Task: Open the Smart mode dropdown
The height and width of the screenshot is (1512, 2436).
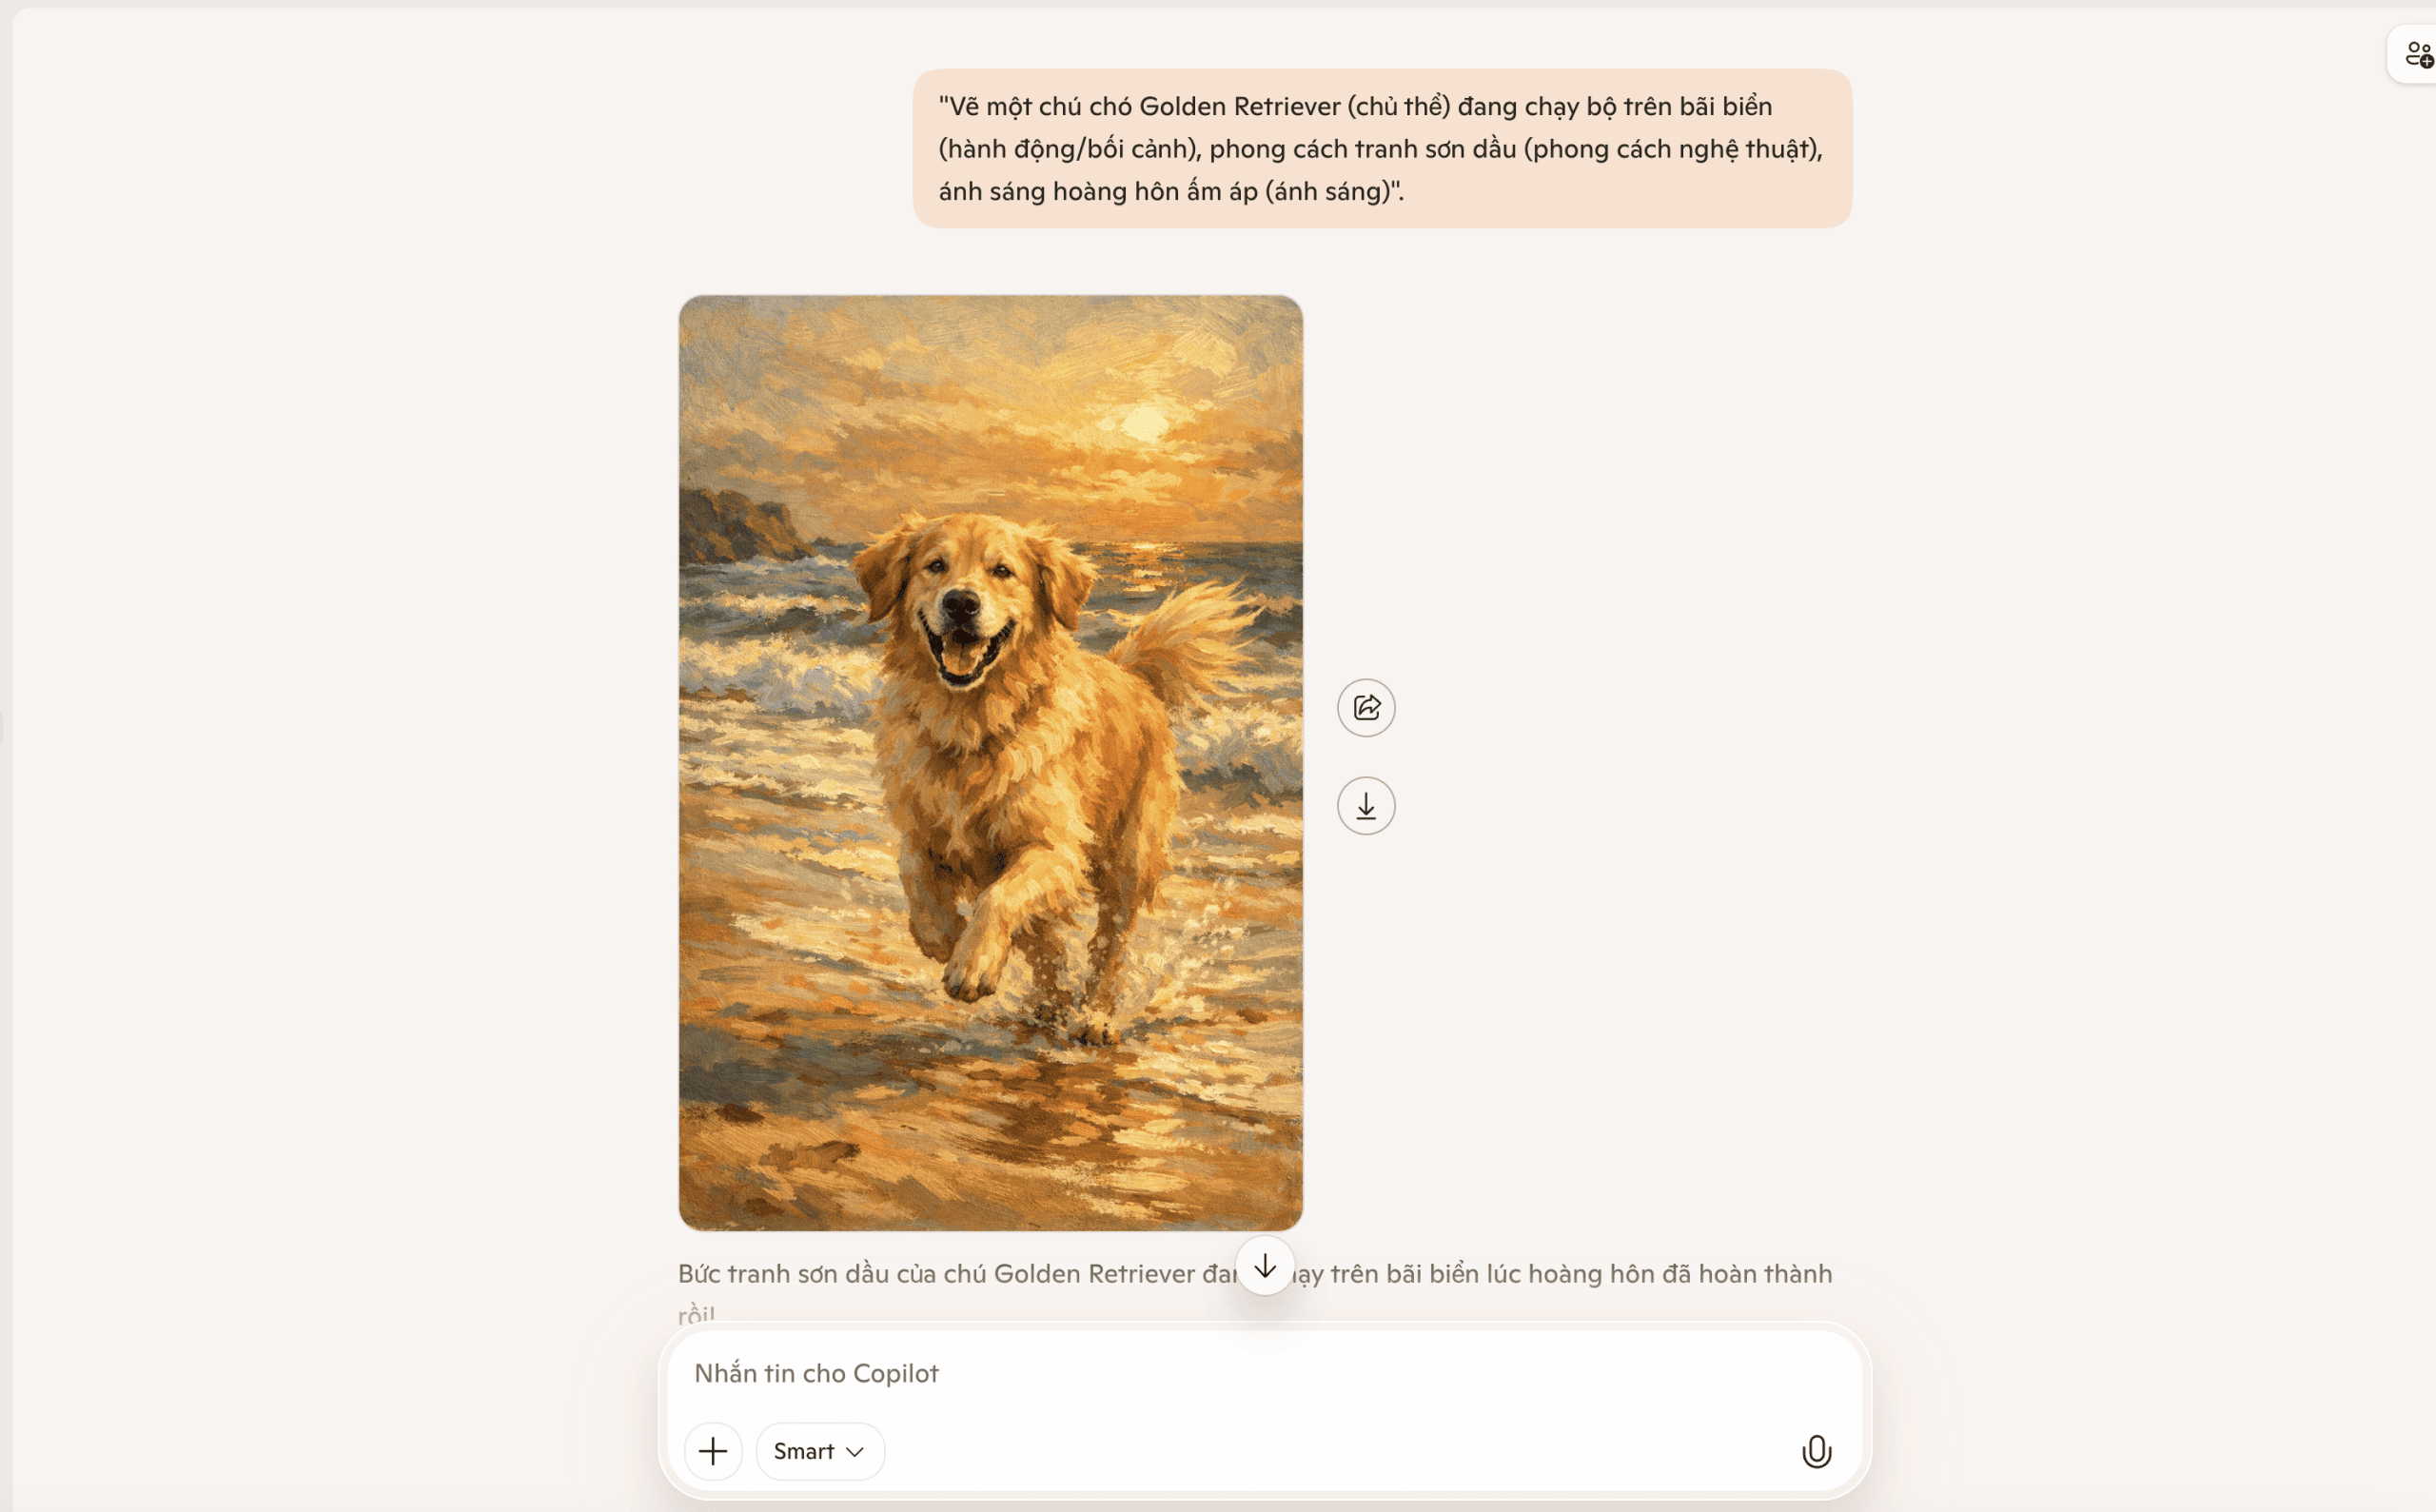Action: point(820,1451)
